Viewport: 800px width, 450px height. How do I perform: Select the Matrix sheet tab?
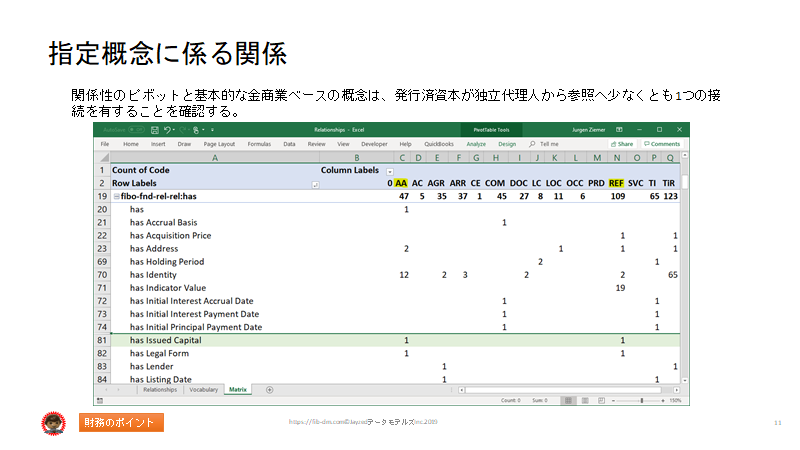click(x=238, y=390)
